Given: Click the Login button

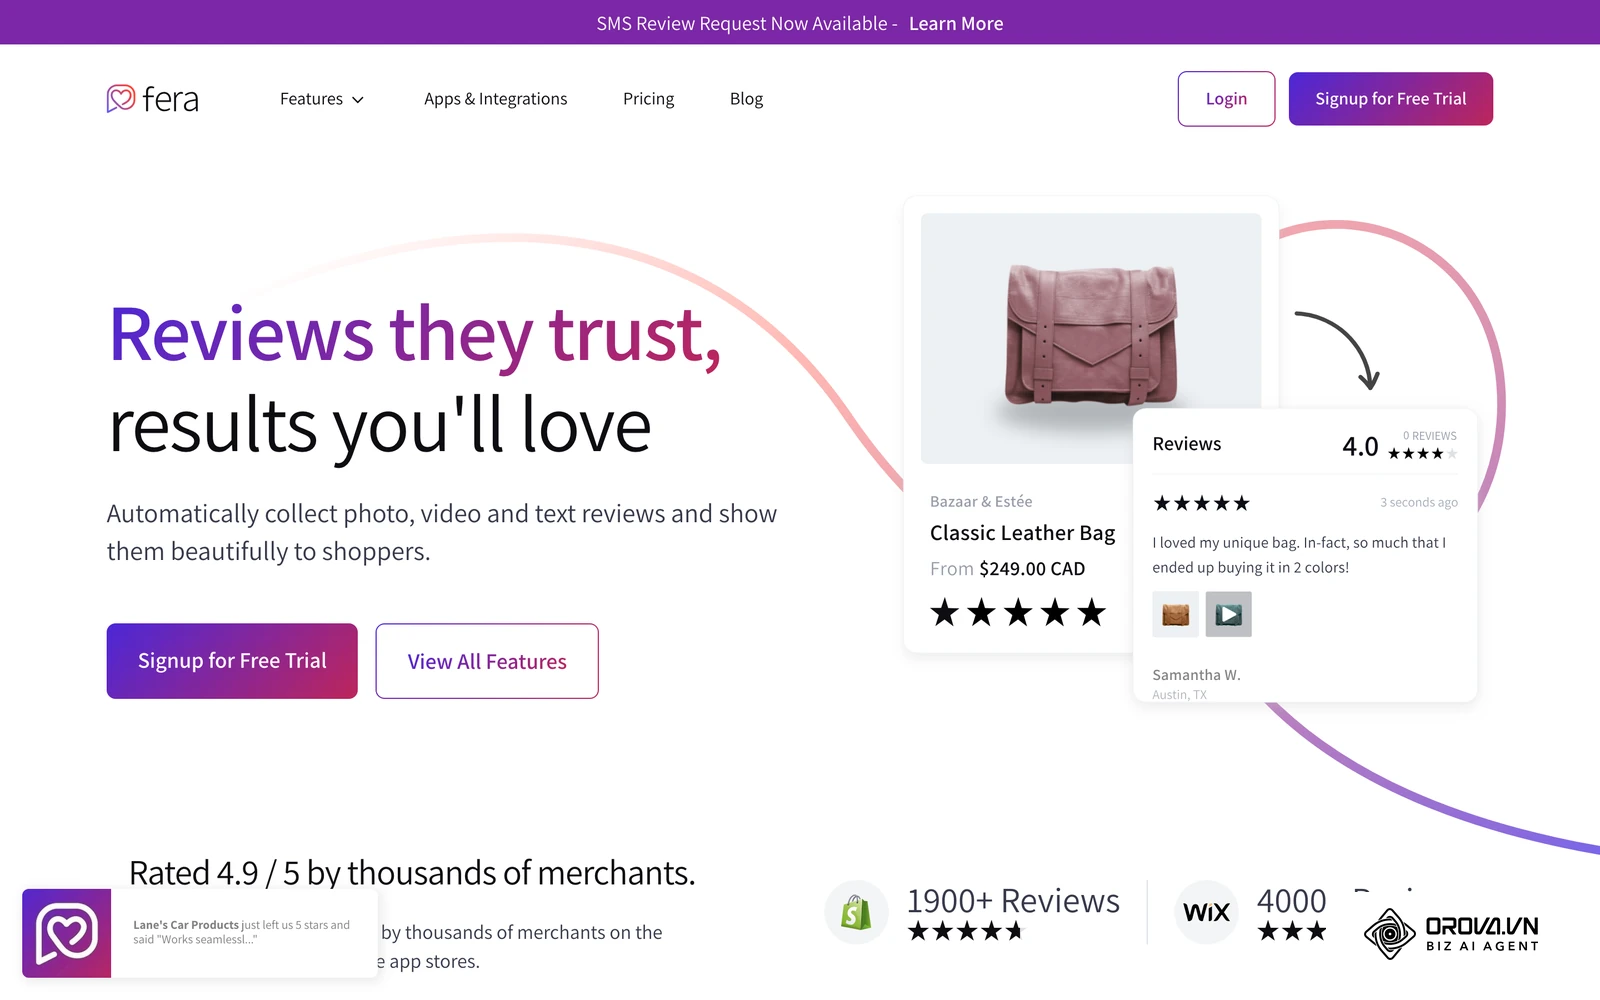Looking at the screenshot, I should point(1226,99).
